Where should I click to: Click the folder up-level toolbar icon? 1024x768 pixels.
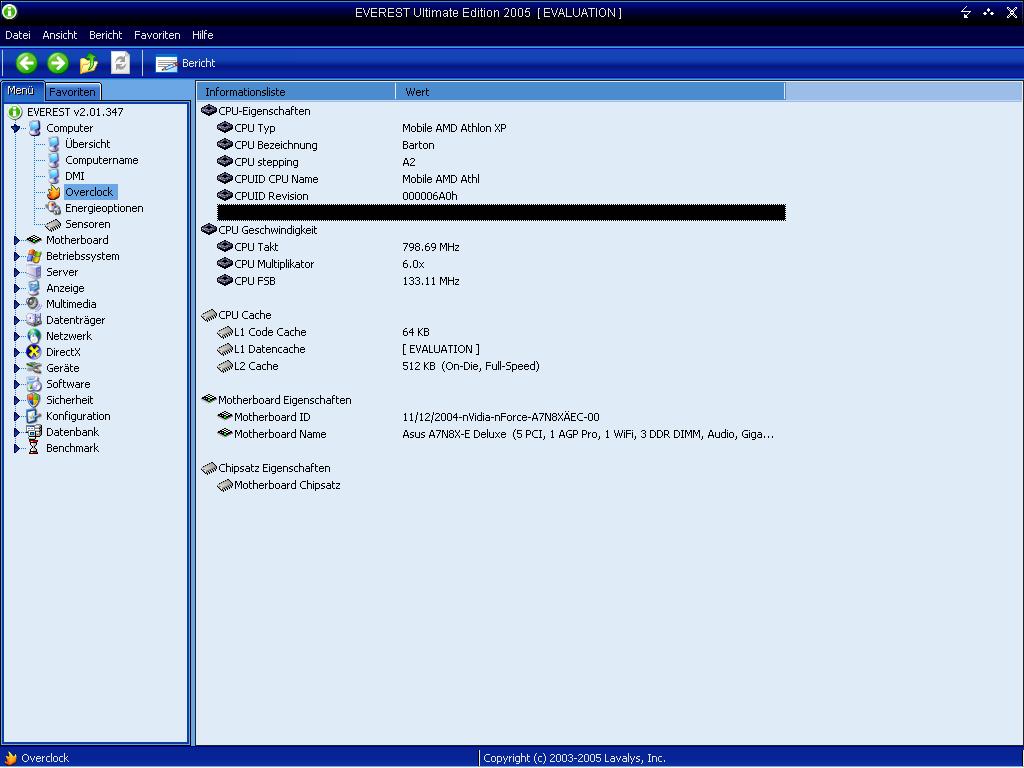89,63
